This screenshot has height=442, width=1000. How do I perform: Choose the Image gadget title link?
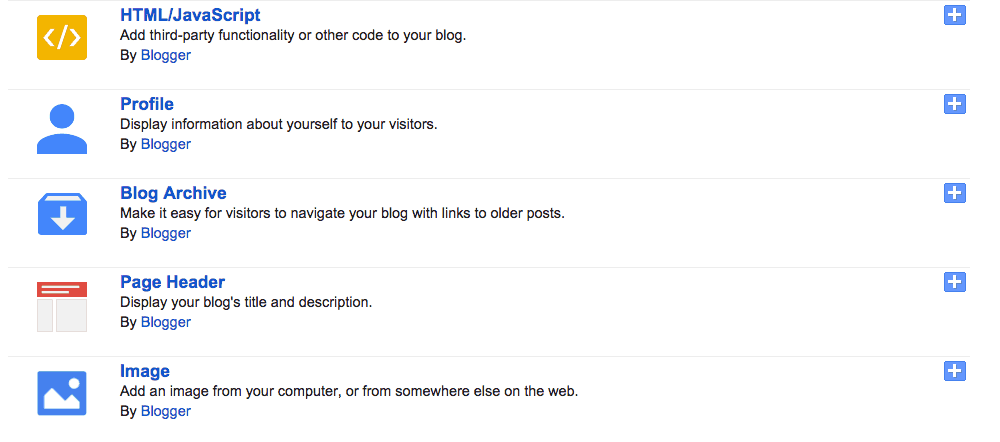(145, 371)
